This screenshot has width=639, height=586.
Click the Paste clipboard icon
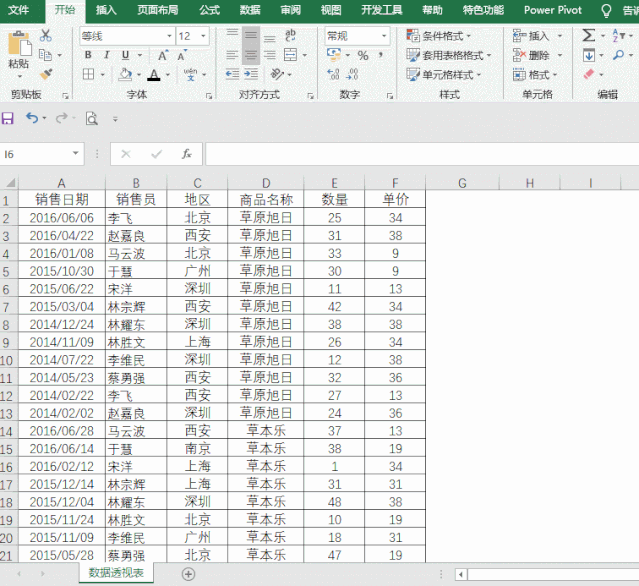(x=19, y=43)
